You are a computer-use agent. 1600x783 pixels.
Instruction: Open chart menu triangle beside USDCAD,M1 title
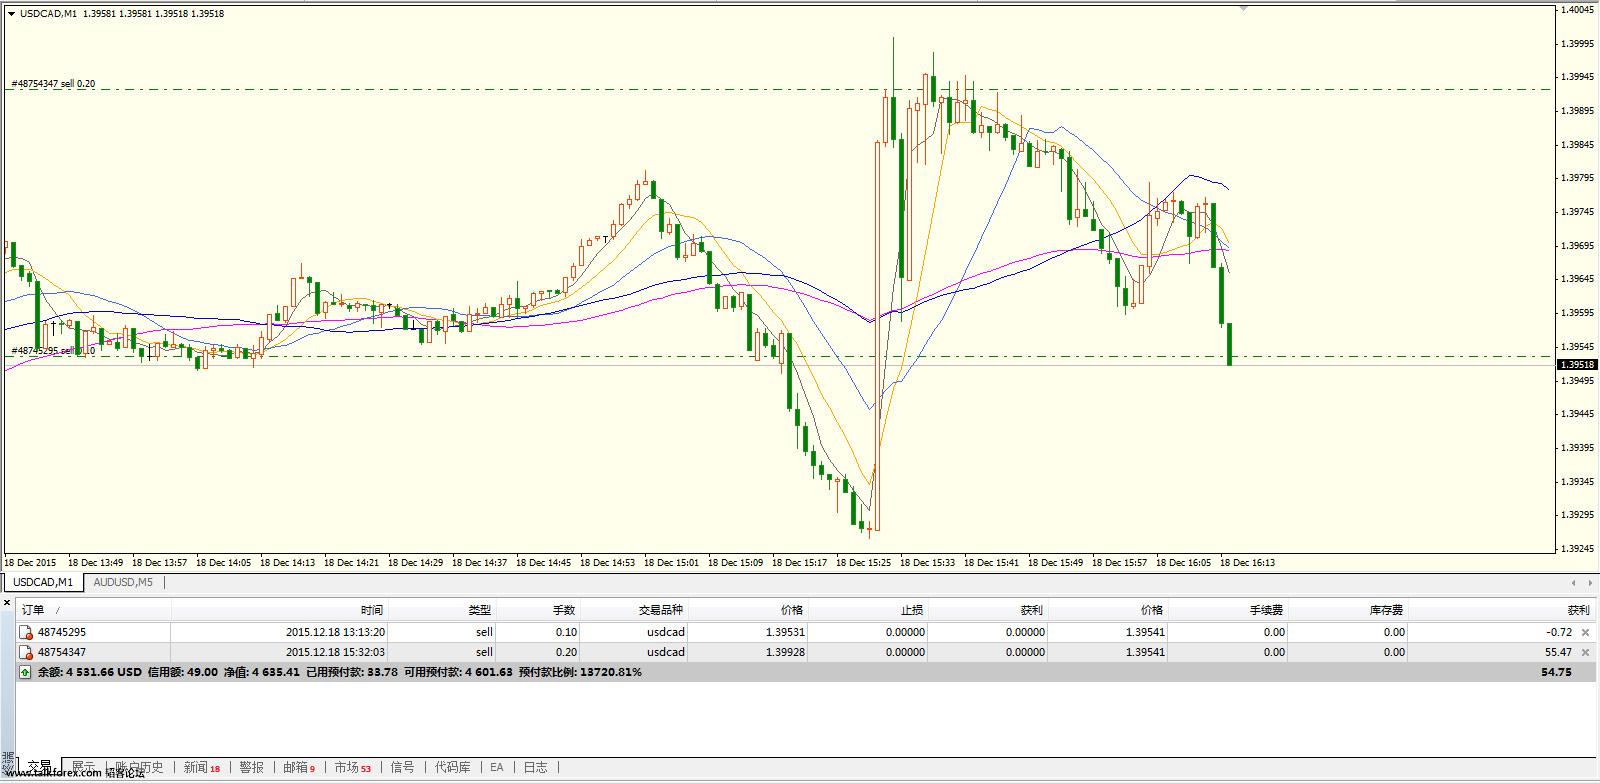(x=11, y=14)
